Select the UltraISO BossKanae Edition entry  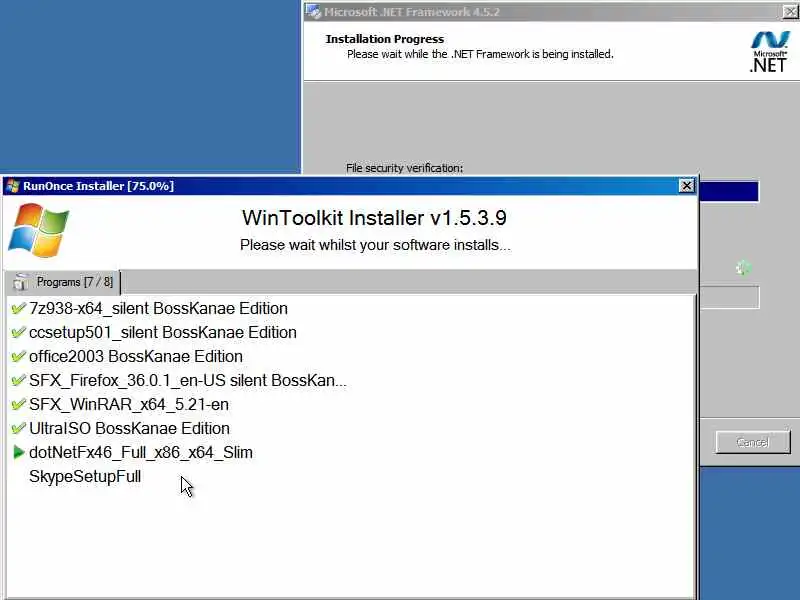(x=129, y=428)
